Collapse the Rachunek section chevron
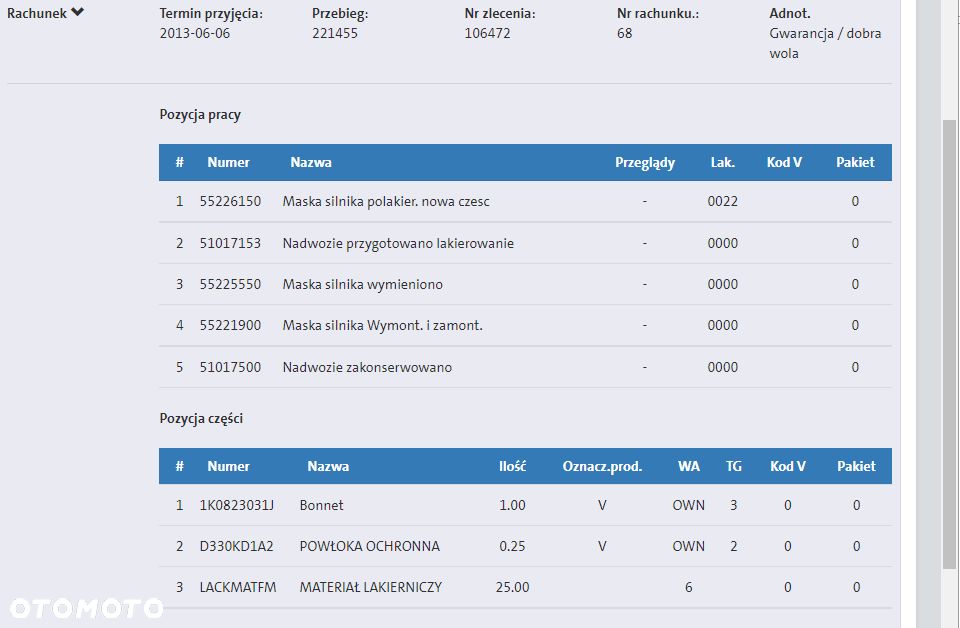The height and width of the screenshot is (628, 960). [77, 13]
